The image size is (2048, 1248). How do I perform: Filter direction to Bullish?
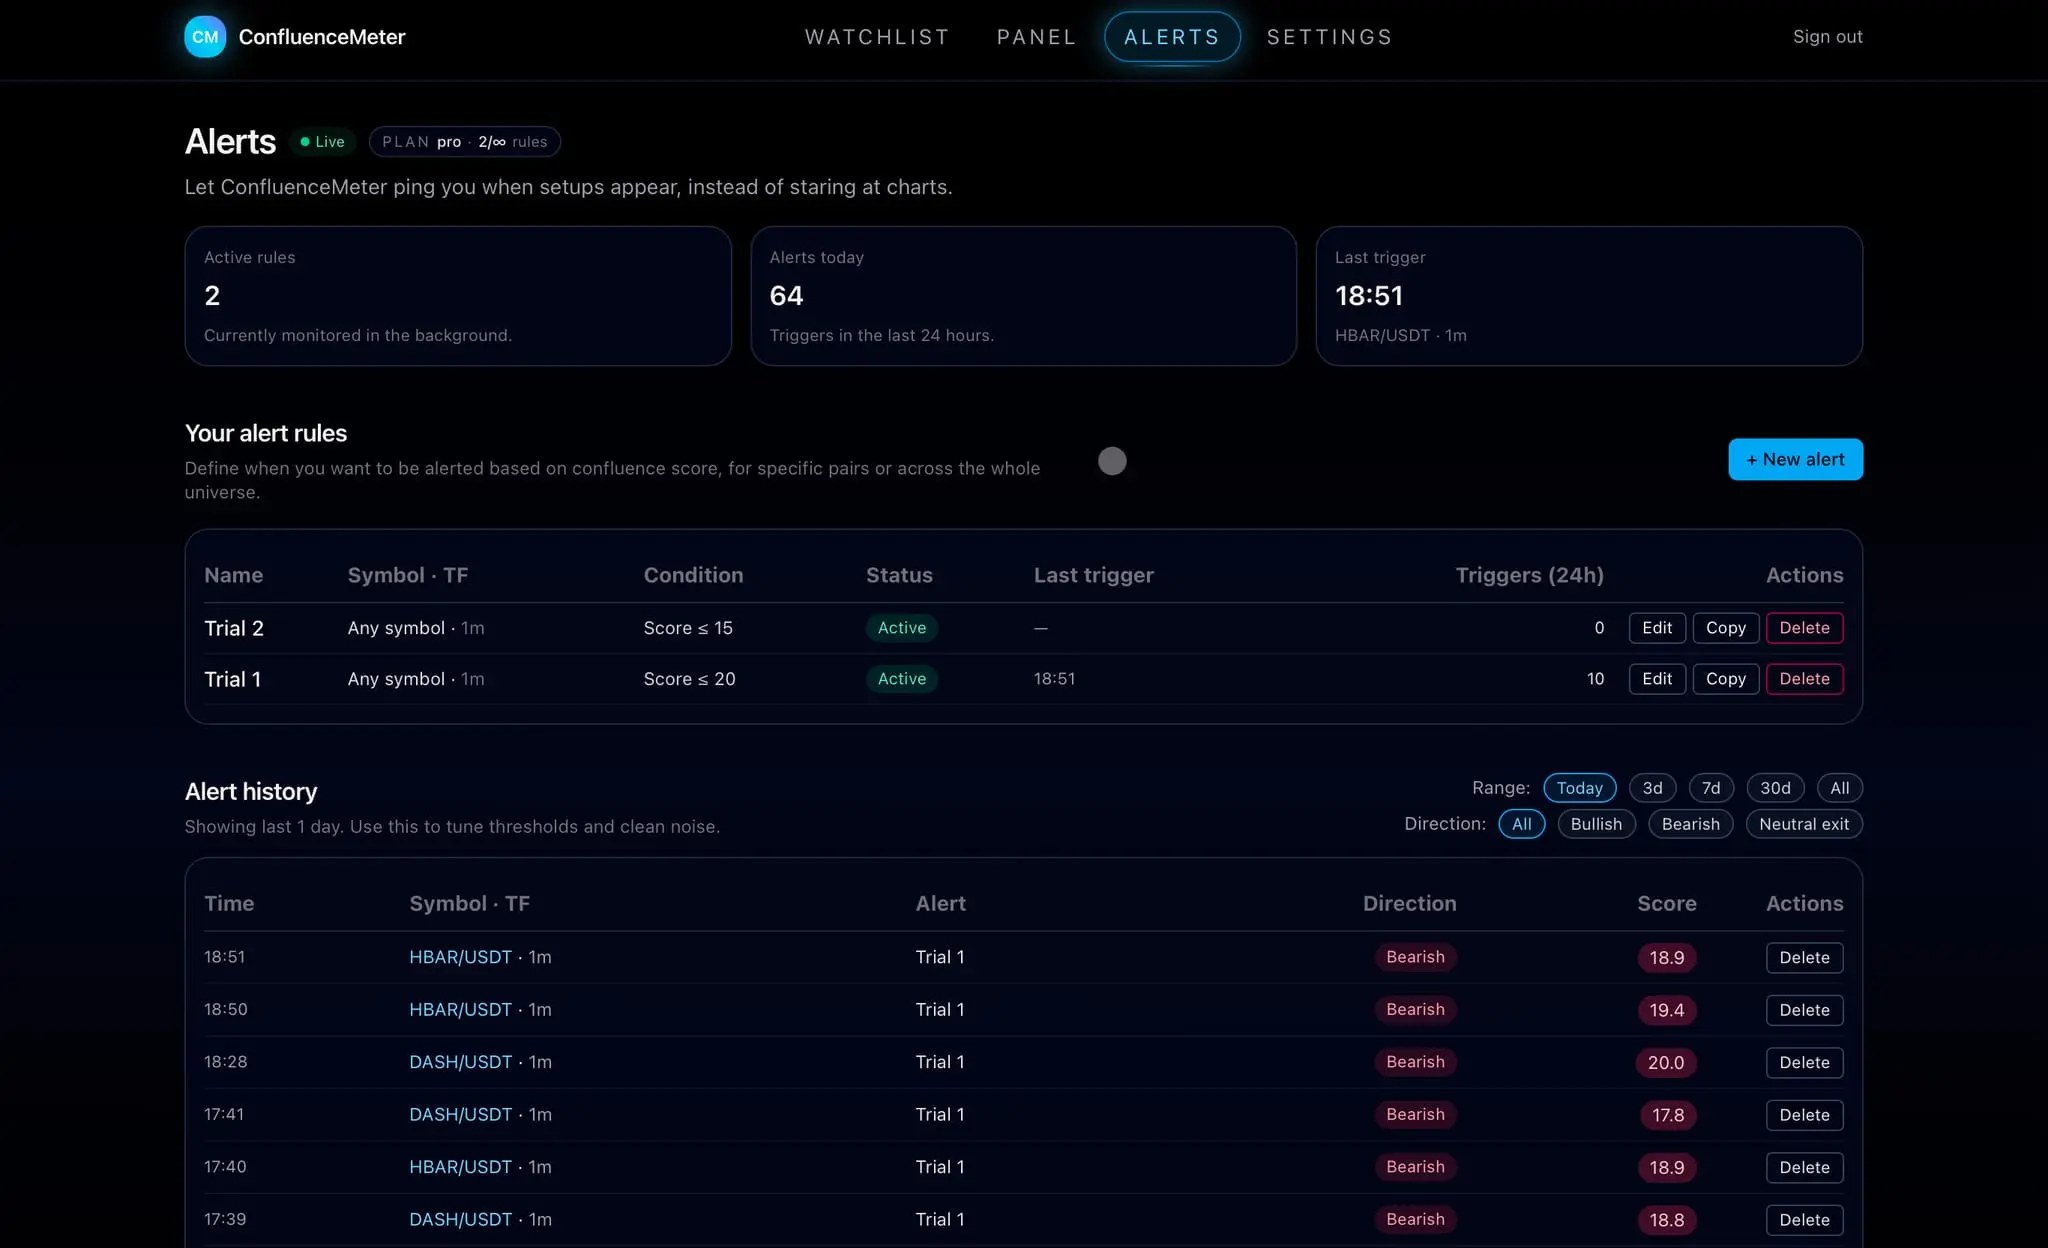pyautogui.click(x=1596, y=824)
